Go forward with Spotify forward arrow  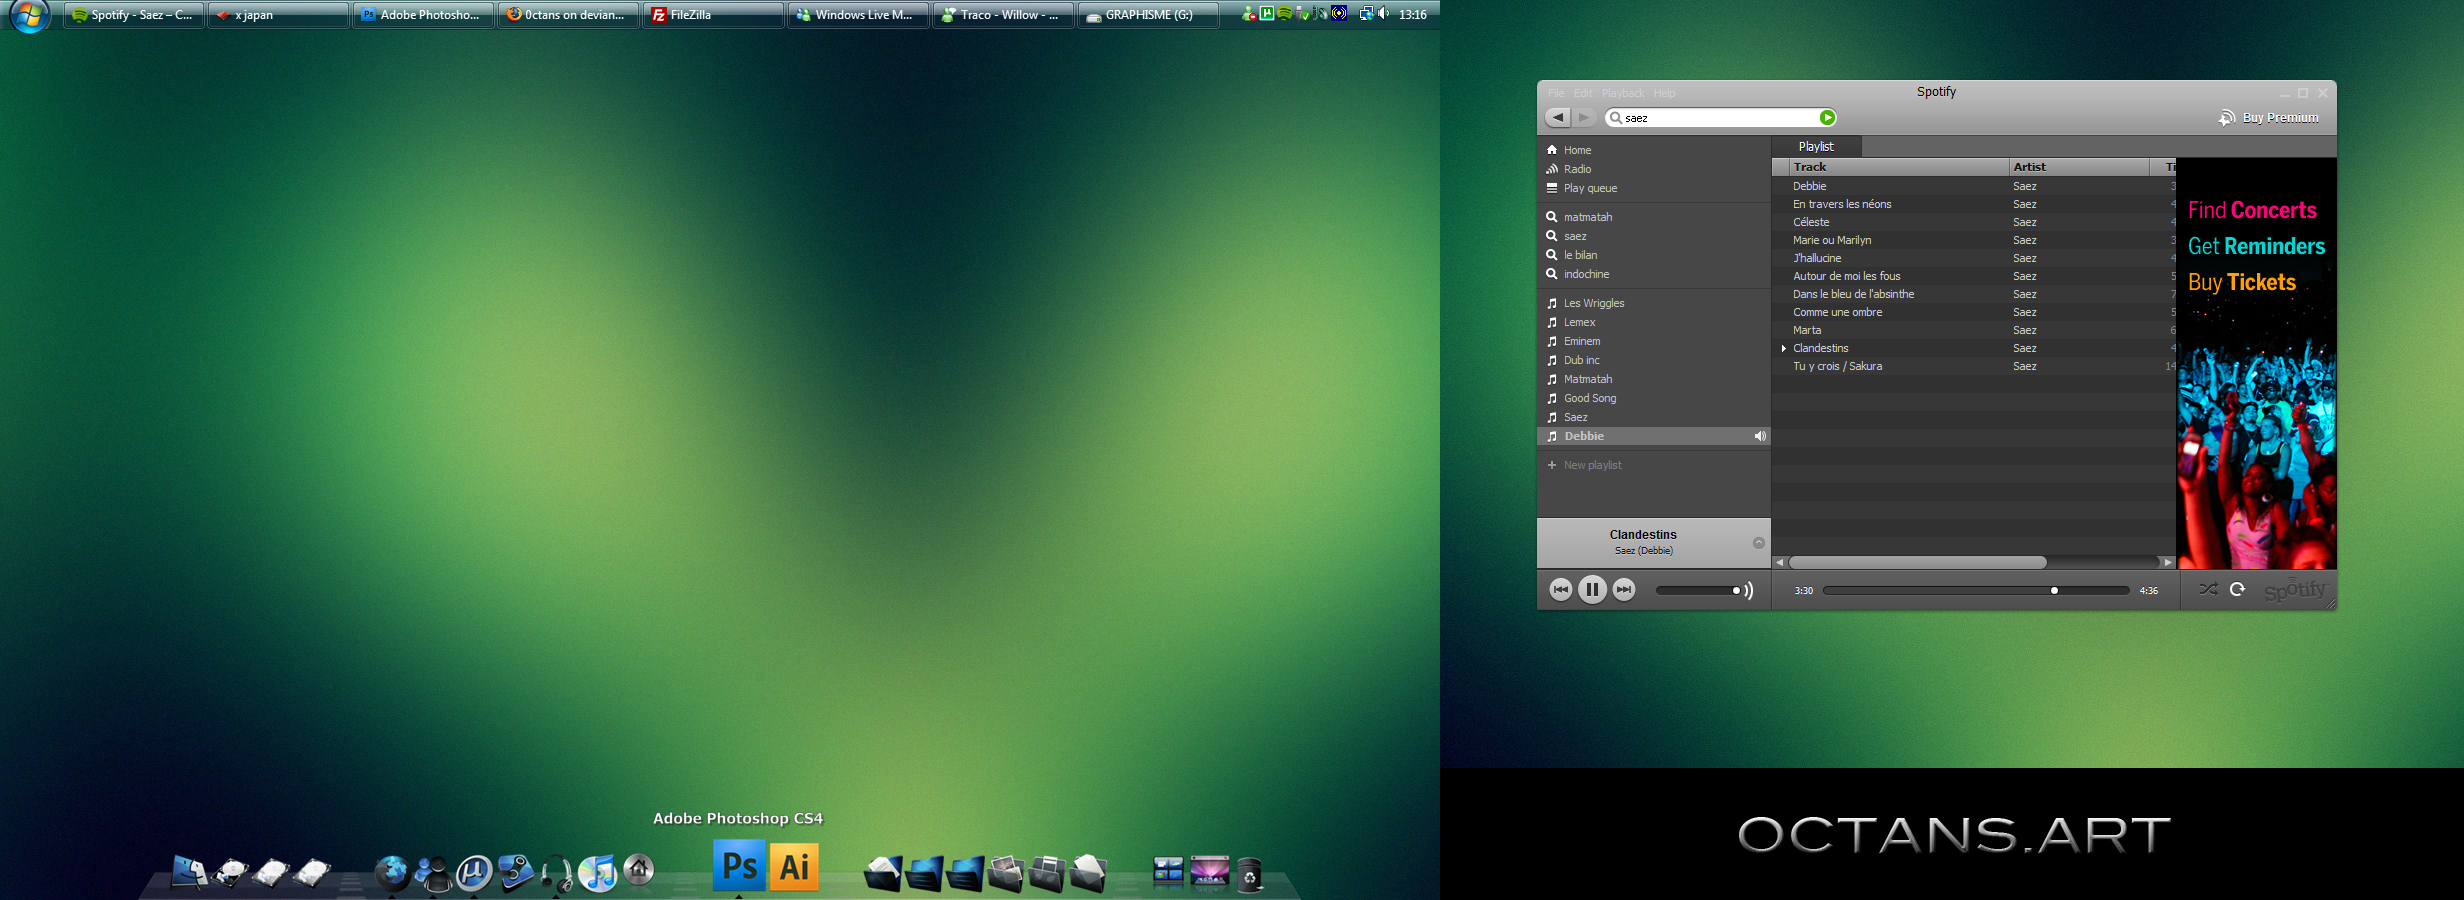click(1584, 117)
